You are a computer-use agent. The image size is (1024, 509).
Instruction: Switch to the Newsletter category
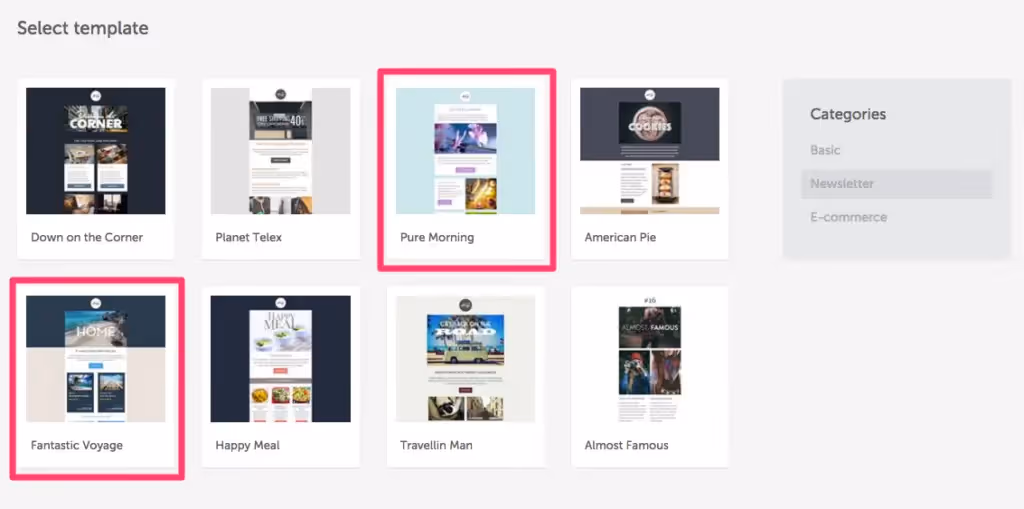point(896,184)
